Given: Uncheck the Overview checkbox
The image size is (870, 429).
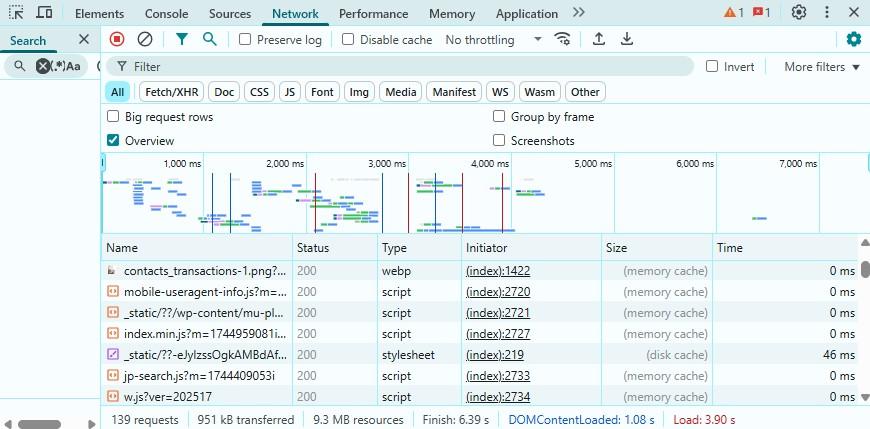Looking at the screenshot, I should point(113,140).
